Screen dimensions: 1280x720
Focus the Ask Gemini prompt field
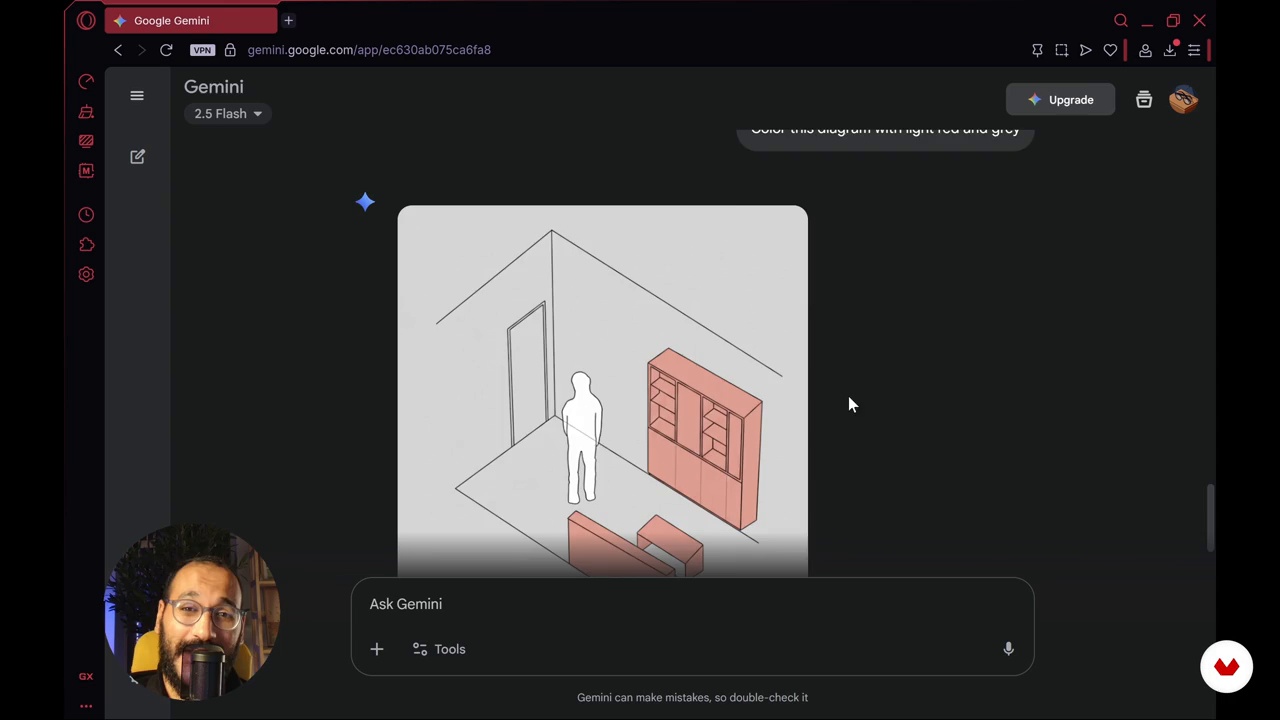pos(692,604)
